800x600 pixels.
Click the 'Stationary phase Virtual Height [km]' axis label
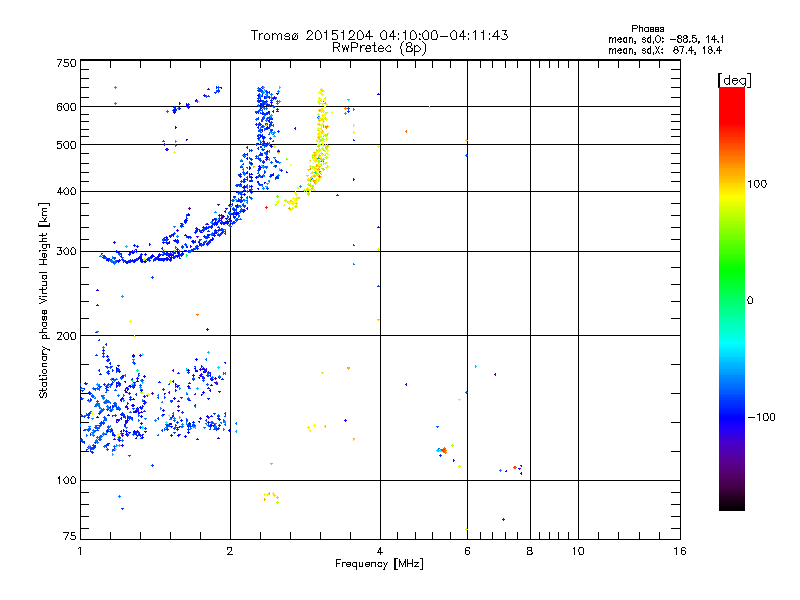point(44,301)
